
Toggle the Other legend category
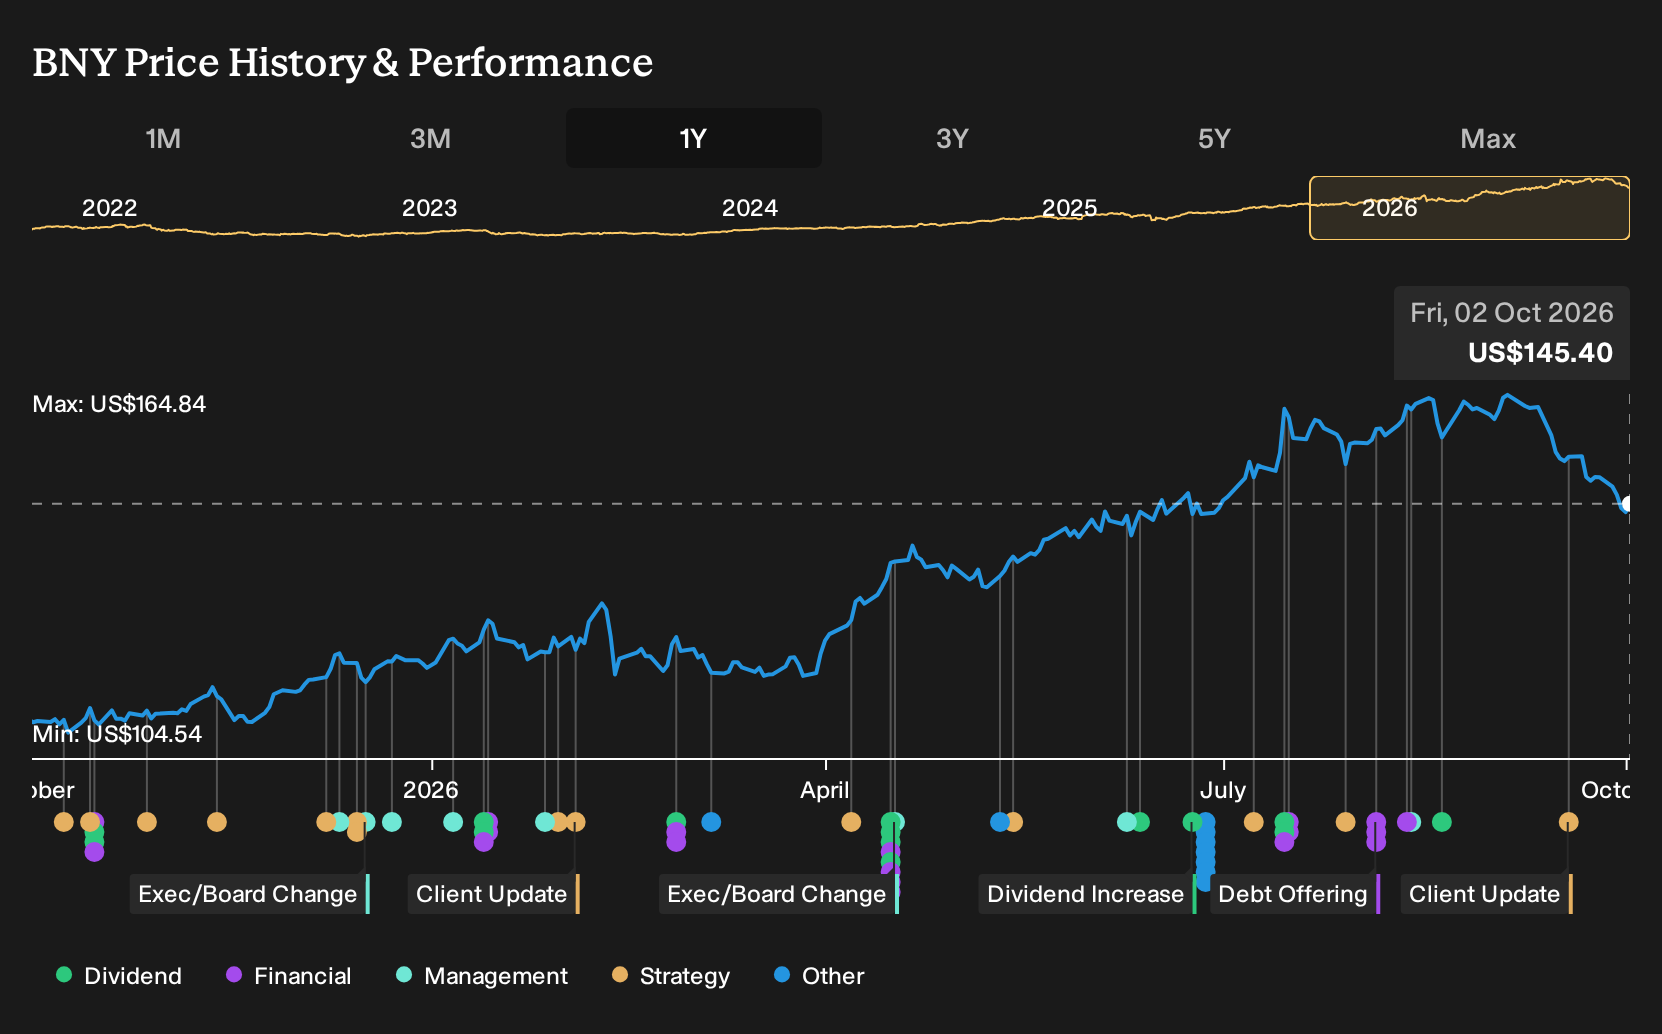(x=819, y=976)
